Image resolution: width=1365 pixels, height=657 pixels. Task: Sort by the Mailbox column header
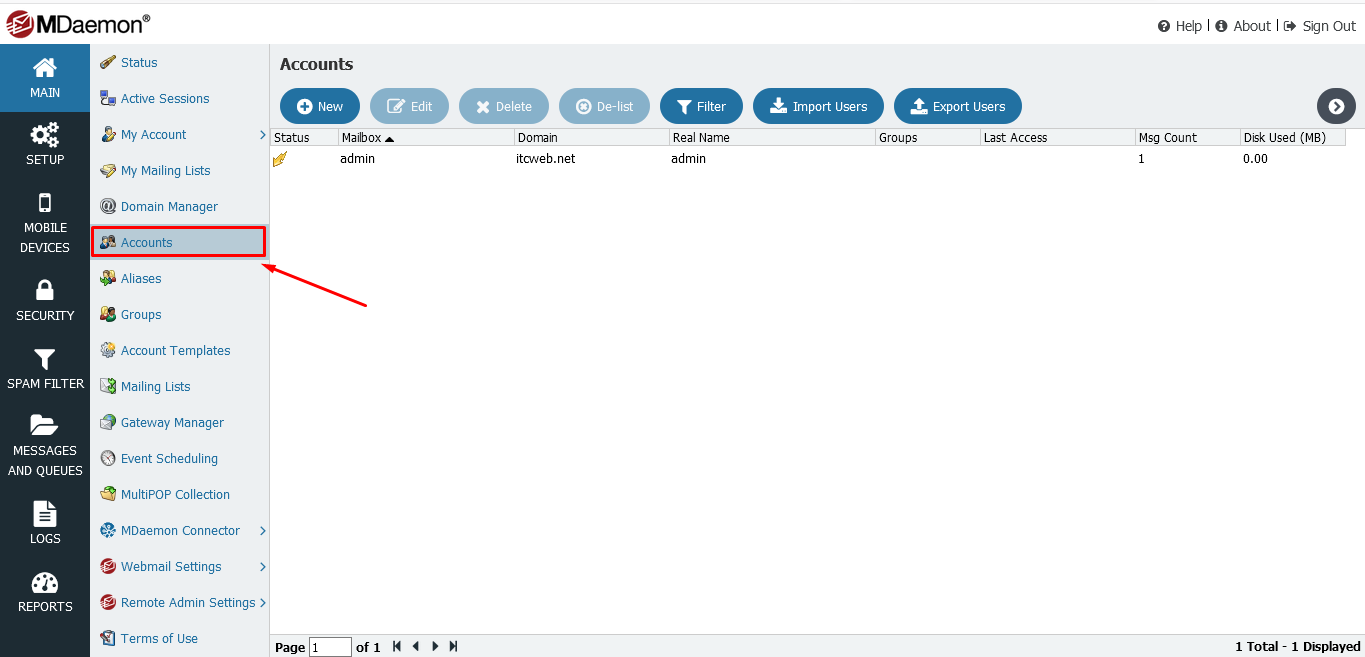[427, 137]
